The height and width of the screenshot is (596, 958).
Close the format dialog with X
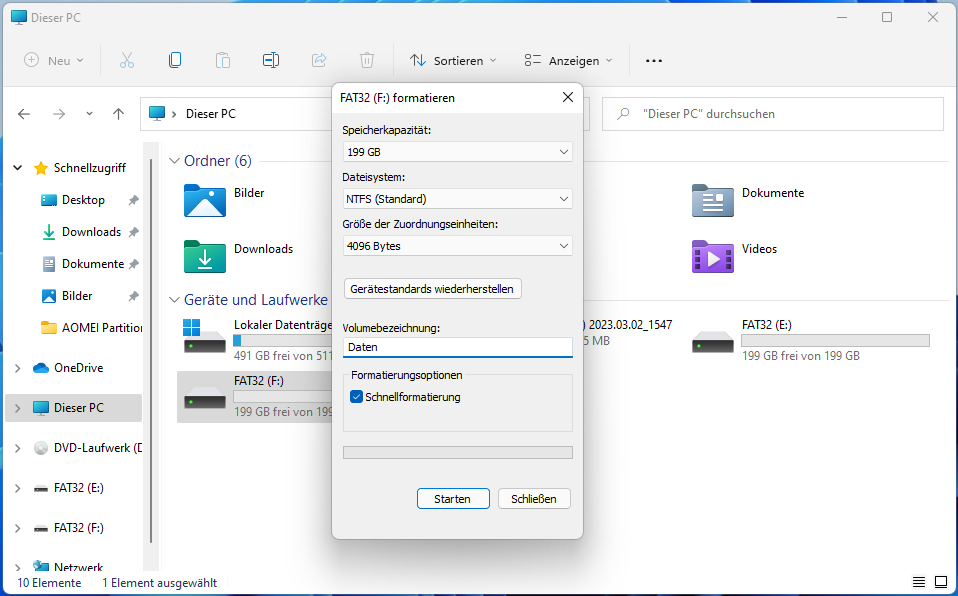click(568, 97)
